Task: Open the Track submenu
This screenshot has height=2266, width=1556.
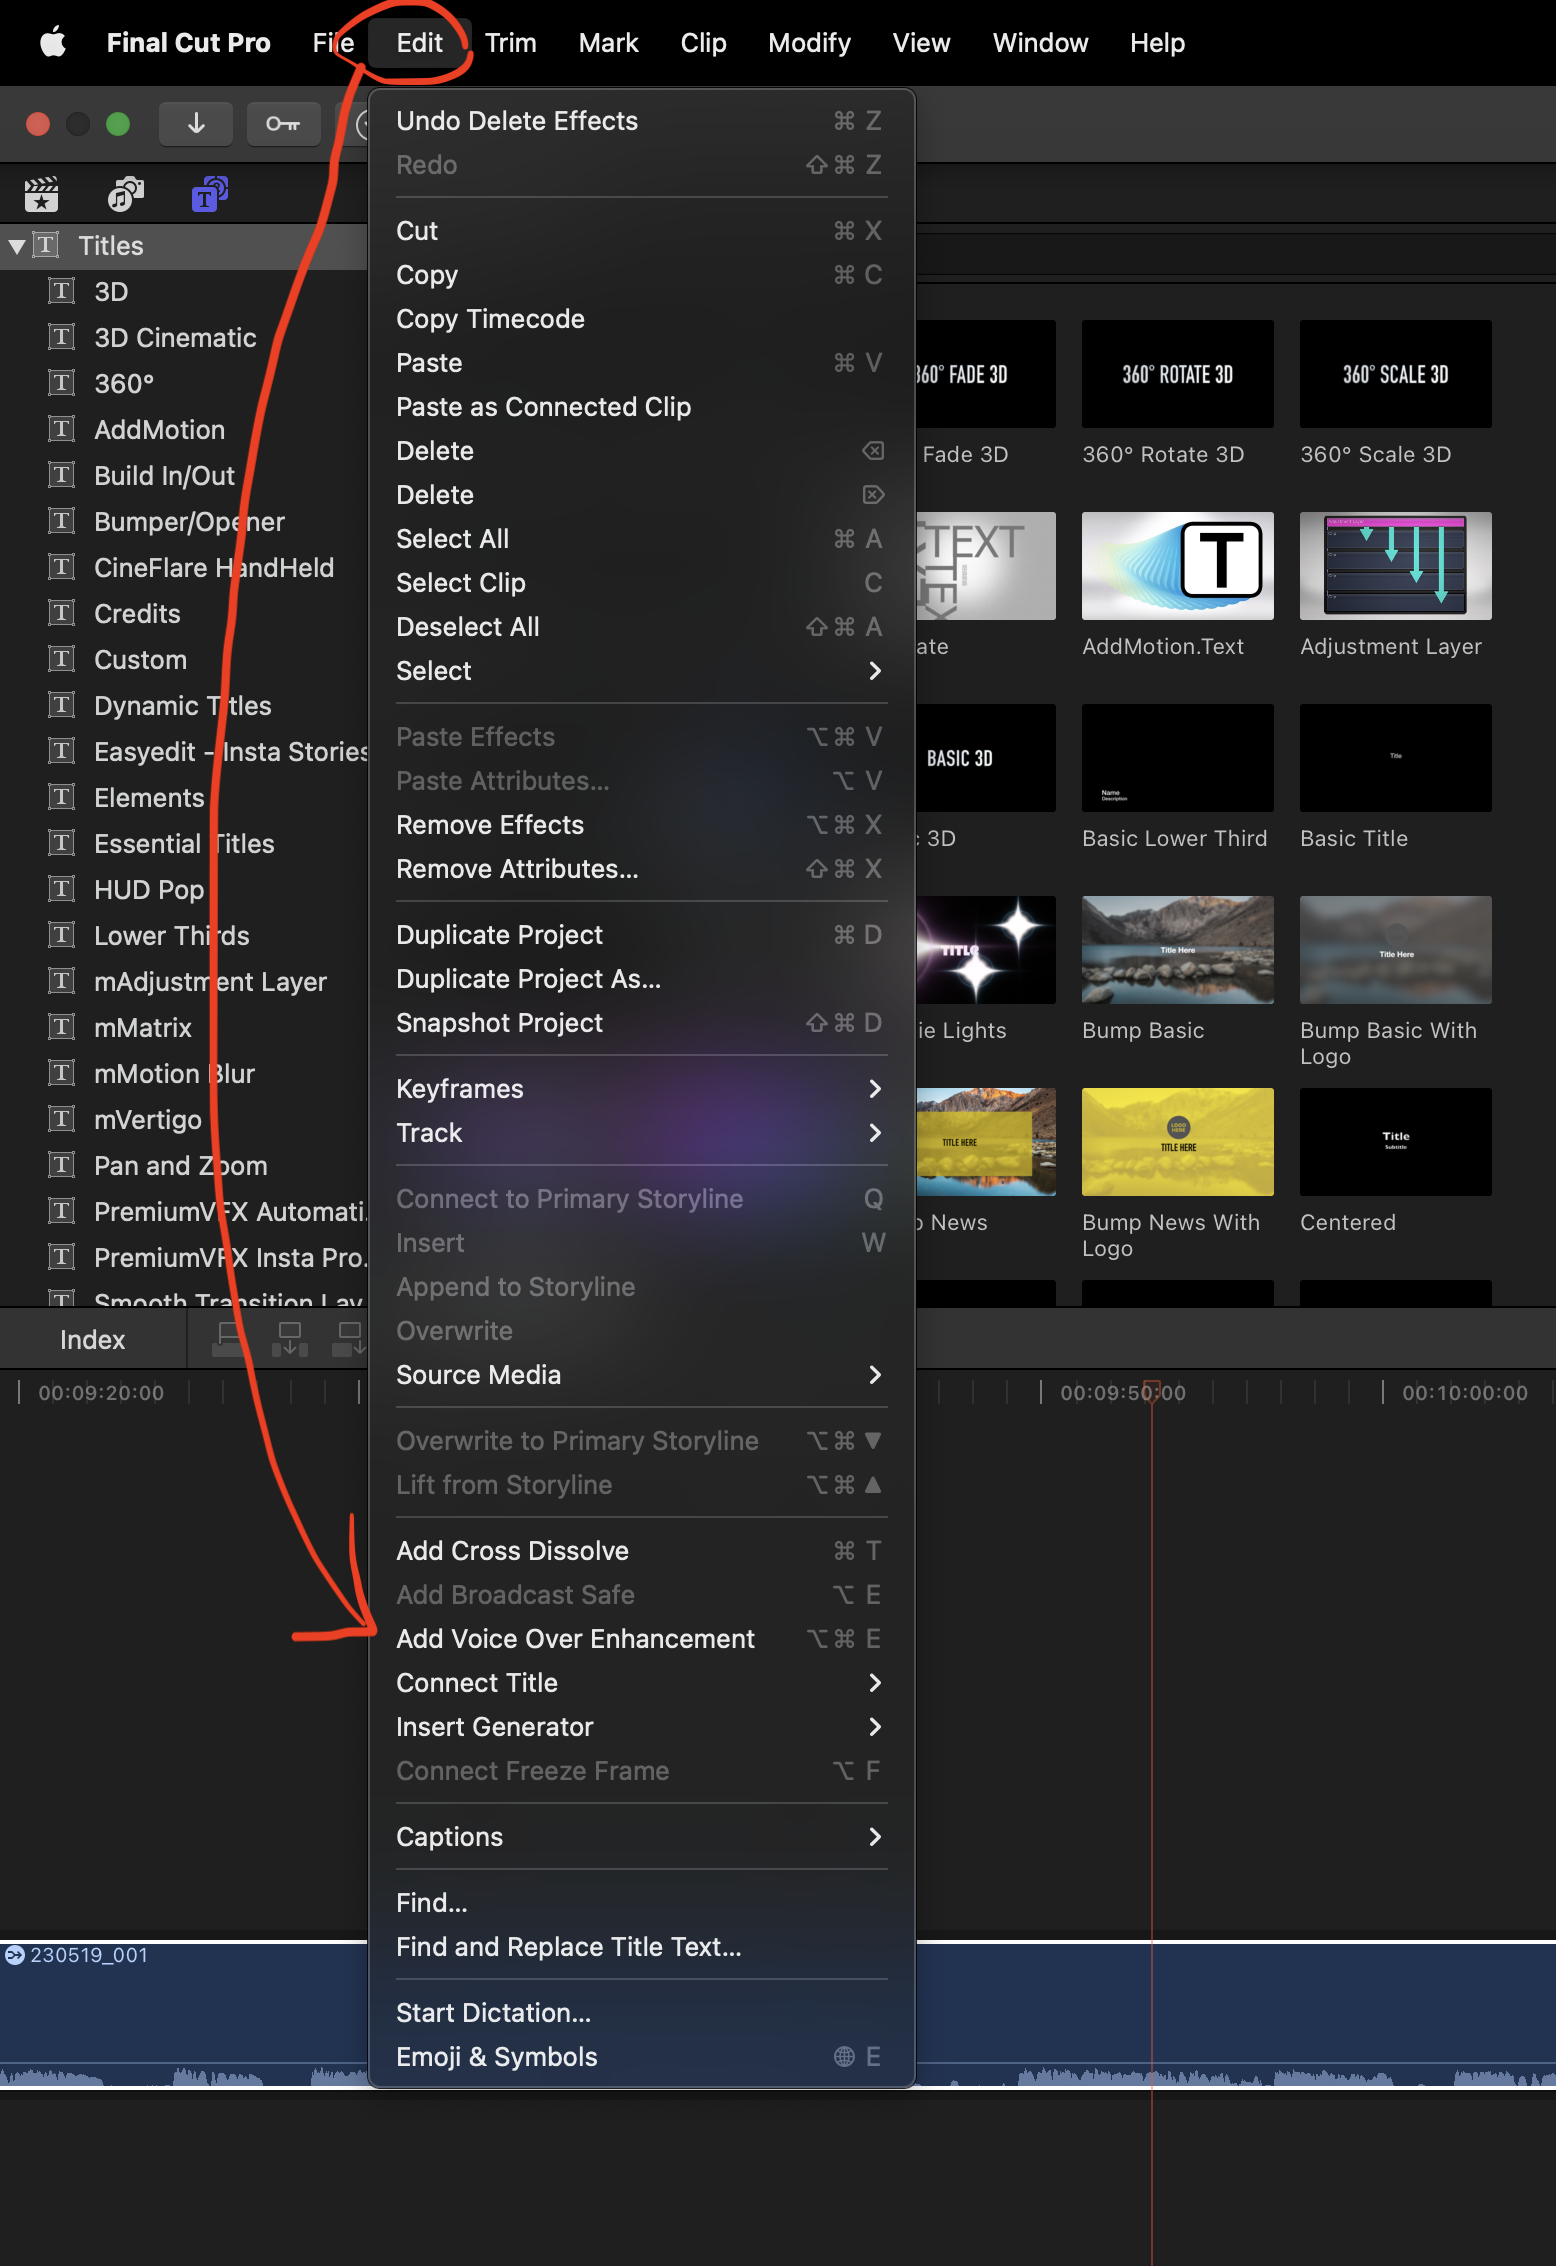Action: pyautogui.click(x=641, y=1133)
